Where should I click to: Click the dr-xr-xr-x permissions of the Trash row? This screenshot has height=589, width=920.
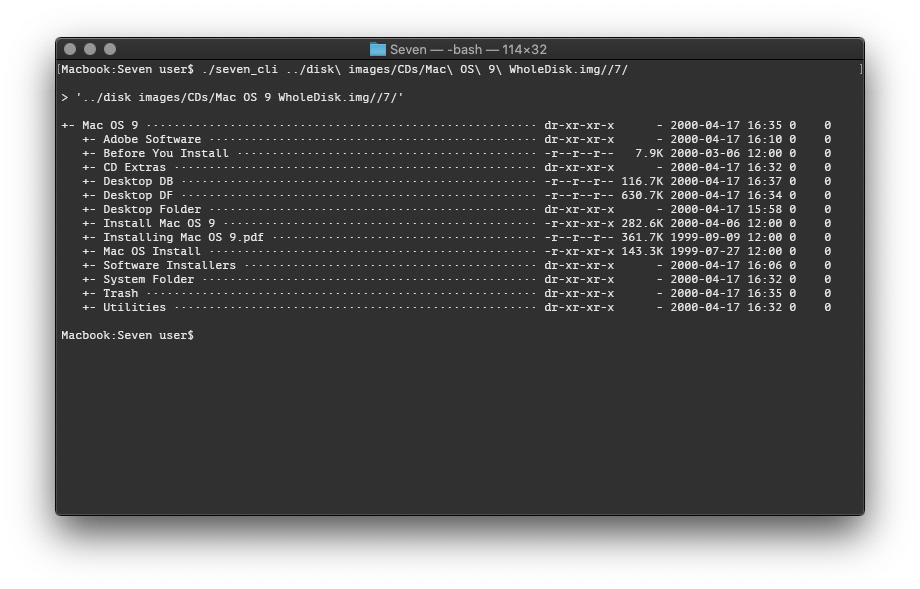coord(579,293)
